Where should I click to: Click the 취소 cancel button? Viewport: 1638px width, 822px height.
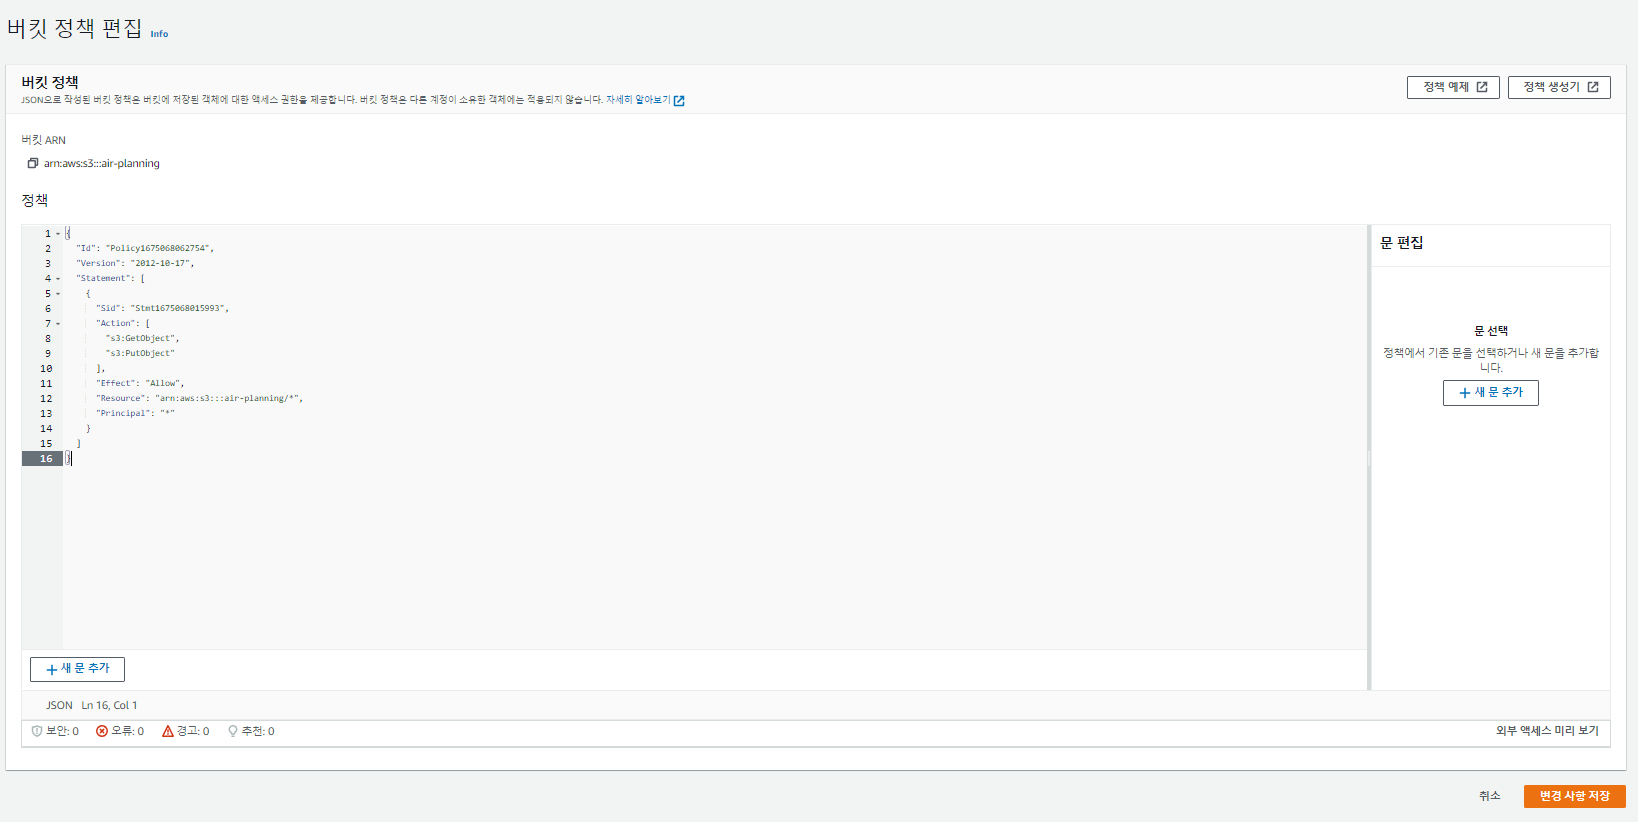tap(1490, 796)
